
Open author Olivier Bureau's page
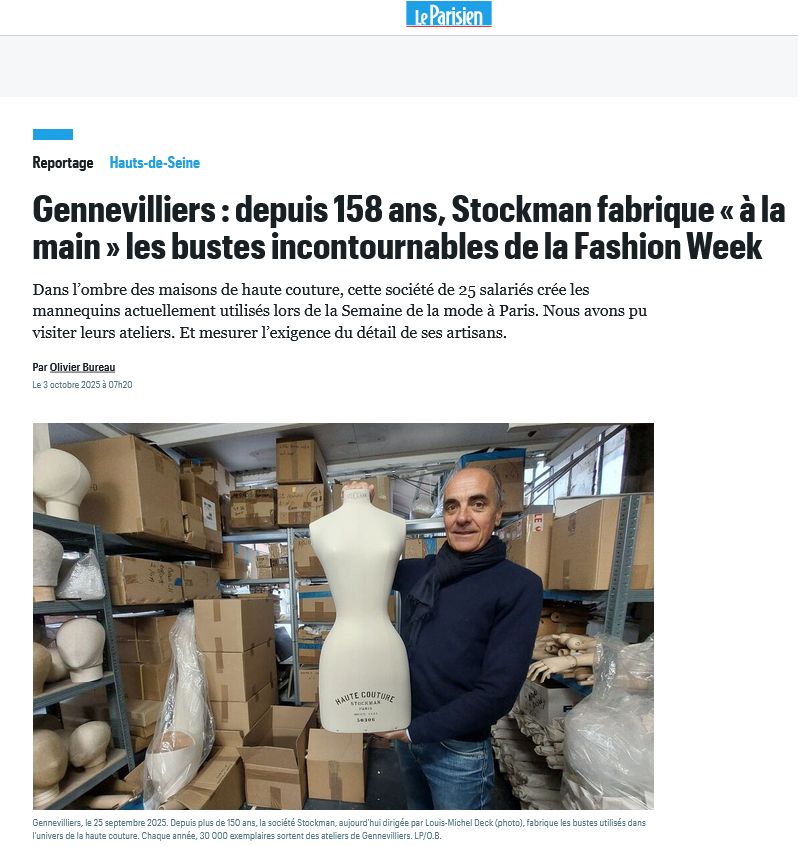[x=83, y=367]
